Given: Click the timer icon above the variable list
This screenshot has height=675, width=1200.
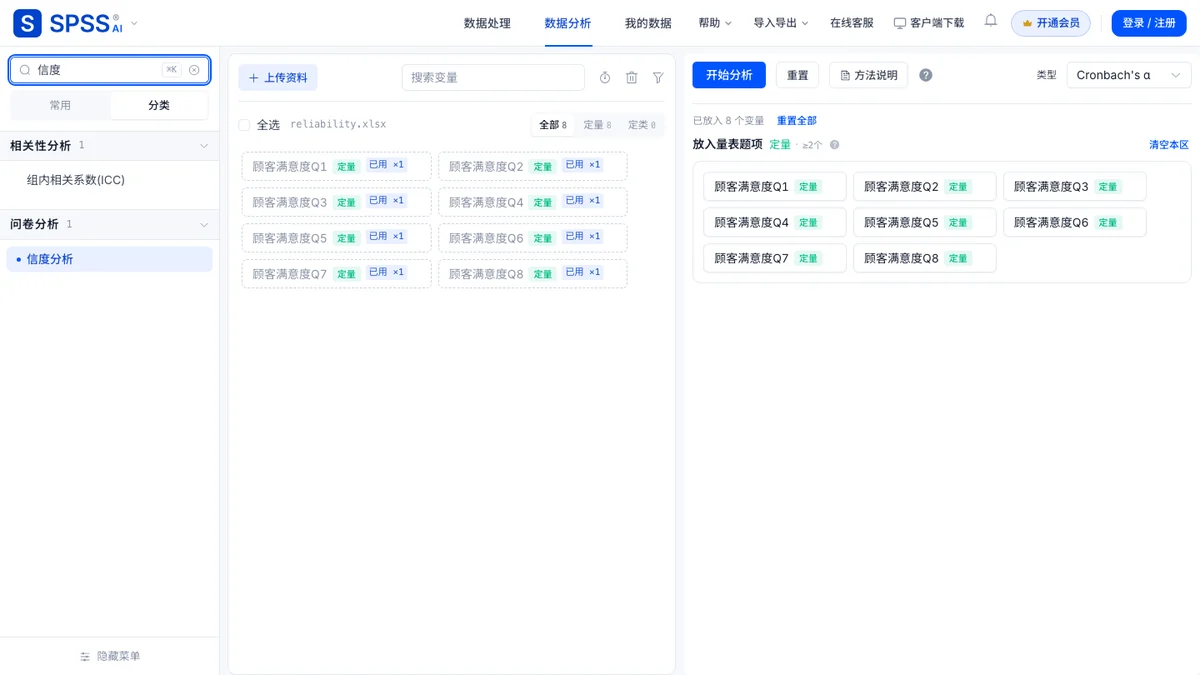Looking at the screenshot, I should [605, 78].
